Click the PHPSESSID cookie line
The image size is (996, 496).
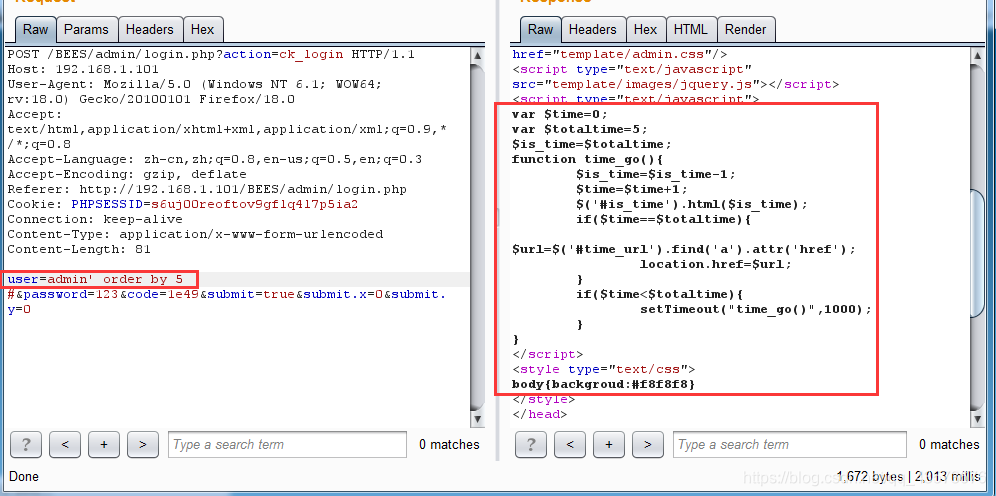pos(183,204)
